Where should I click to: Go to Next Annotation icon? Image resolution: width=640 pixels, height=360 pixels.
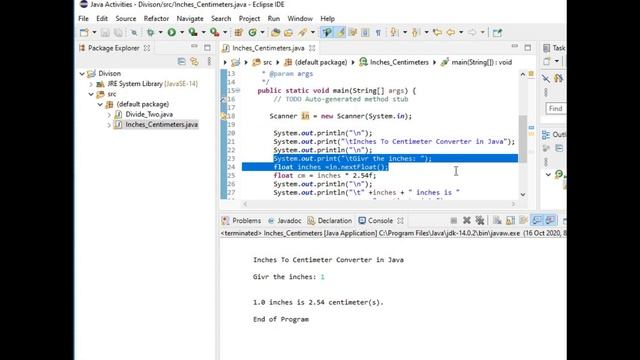pos(394,33)
